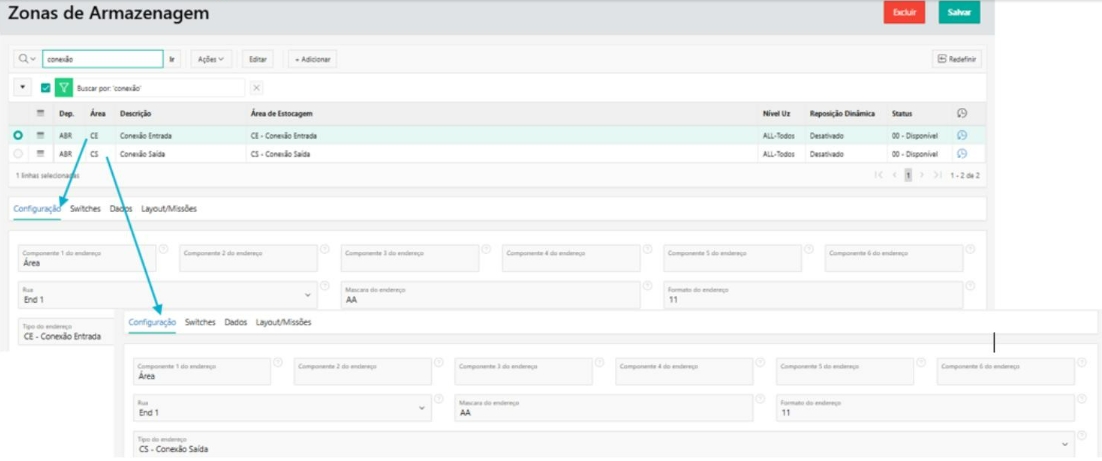The width and height of the screenshot is (1102, 461).
Task: Collapse the filter bar with triangle toggle
Action: click(x=22, y=88)
